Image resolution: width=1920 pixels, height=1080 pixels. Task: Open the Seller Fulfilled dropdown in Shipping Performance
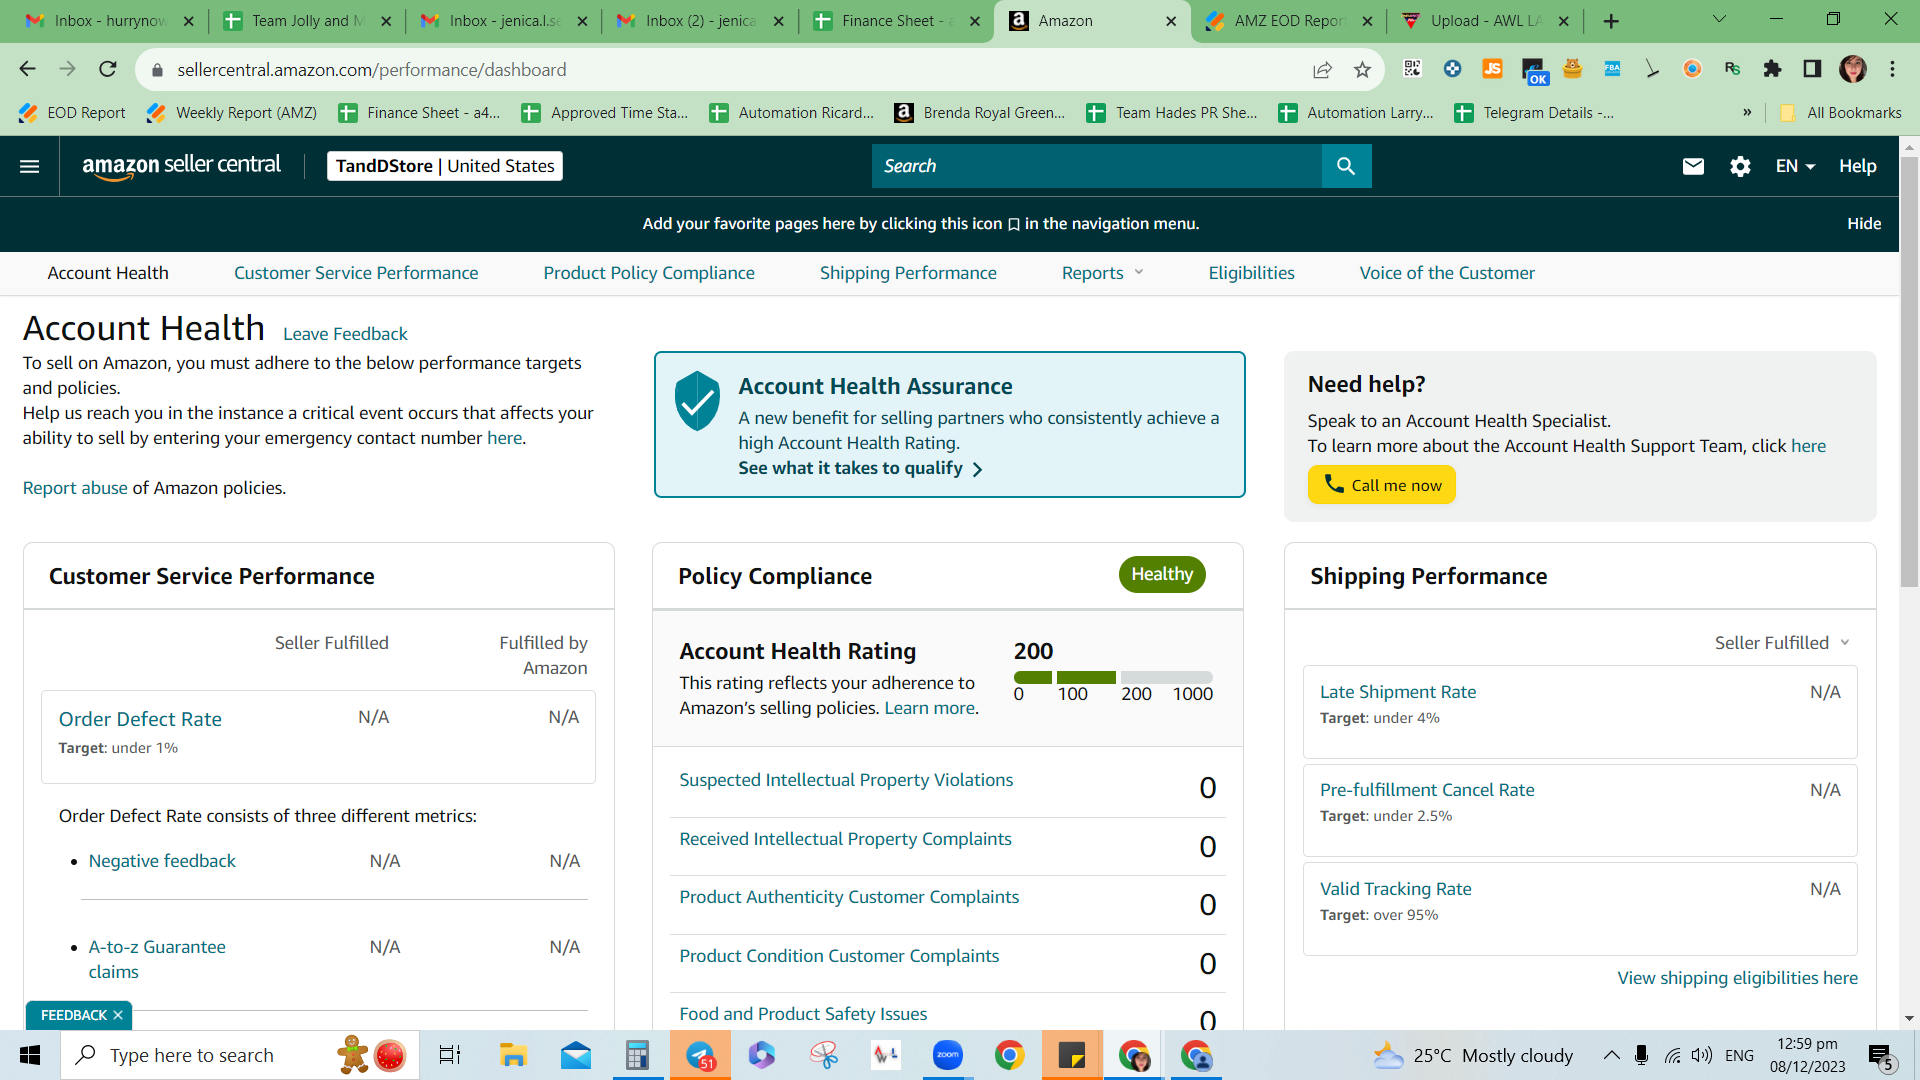(x=1782, y=643)
